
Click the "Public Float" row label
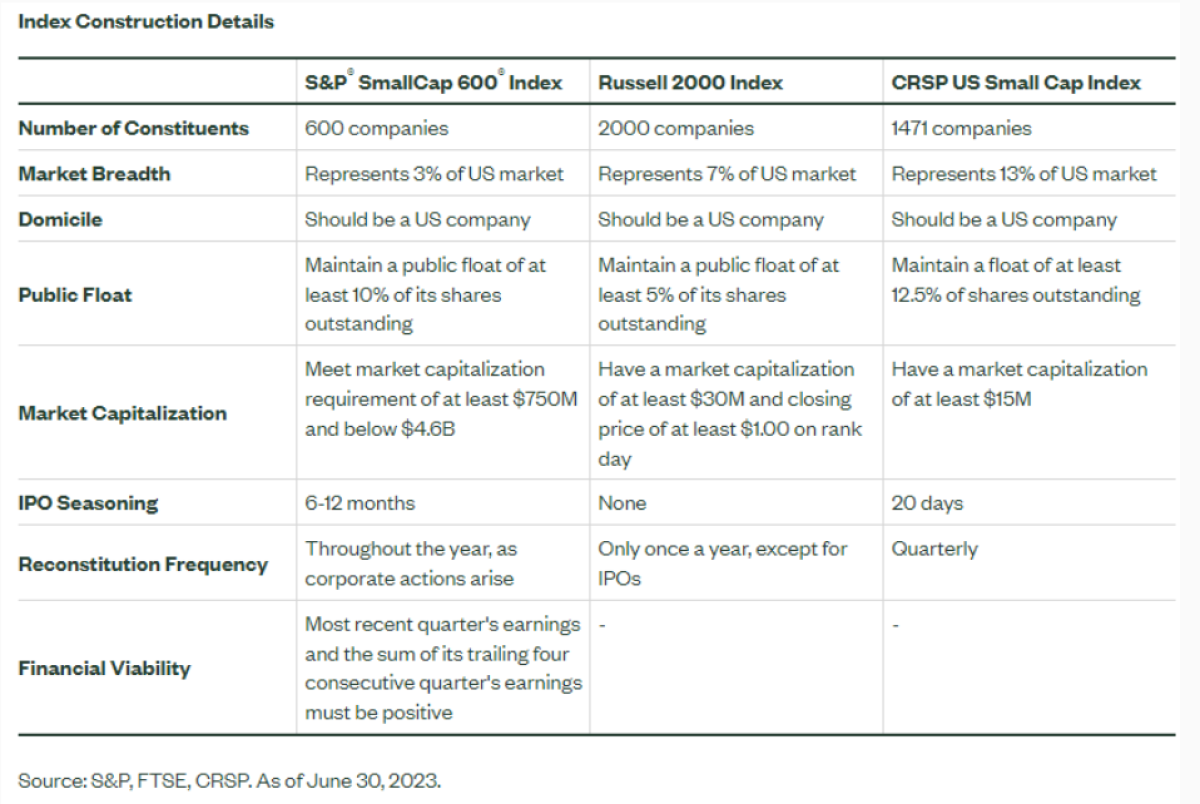pyautogui.click(x=75, y=295)
